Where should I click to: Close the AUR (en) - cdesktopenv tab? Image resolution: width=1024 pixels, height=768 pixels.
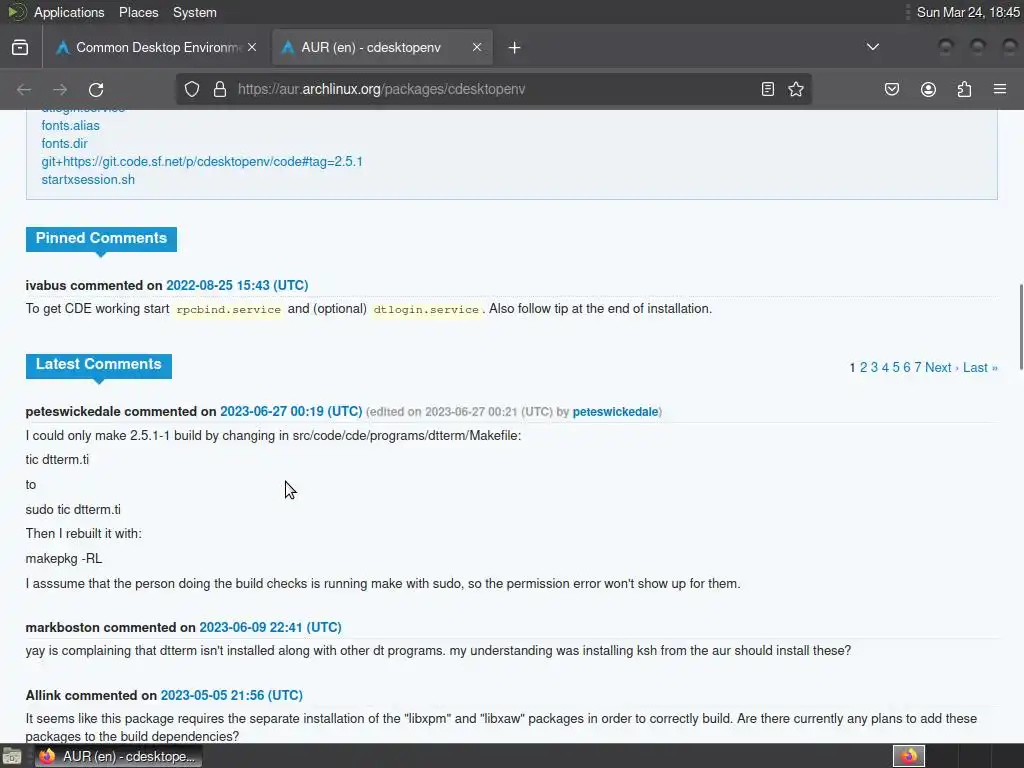coord(477,48)
